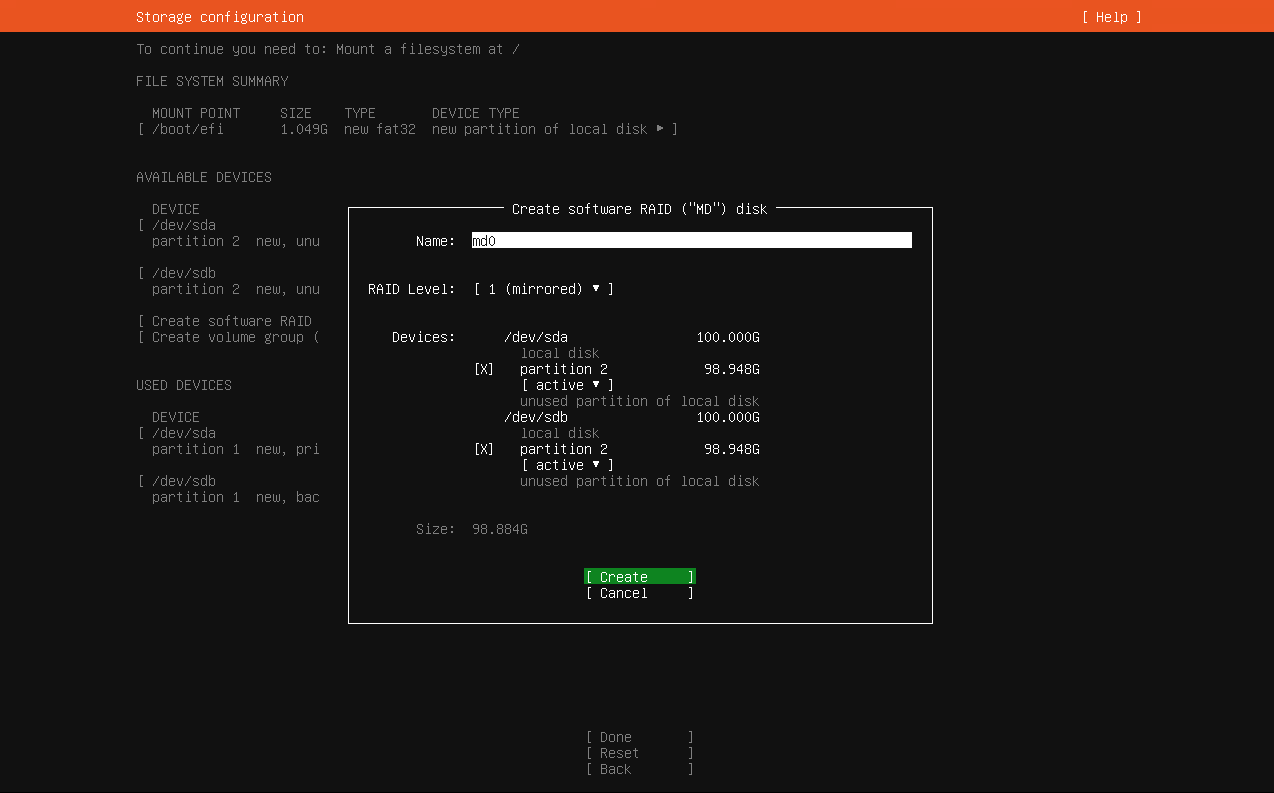1274x793 pixels.
Task: Toggle the /dev/sda partition 2 checkbox
Action: click(x=484, y=369)
